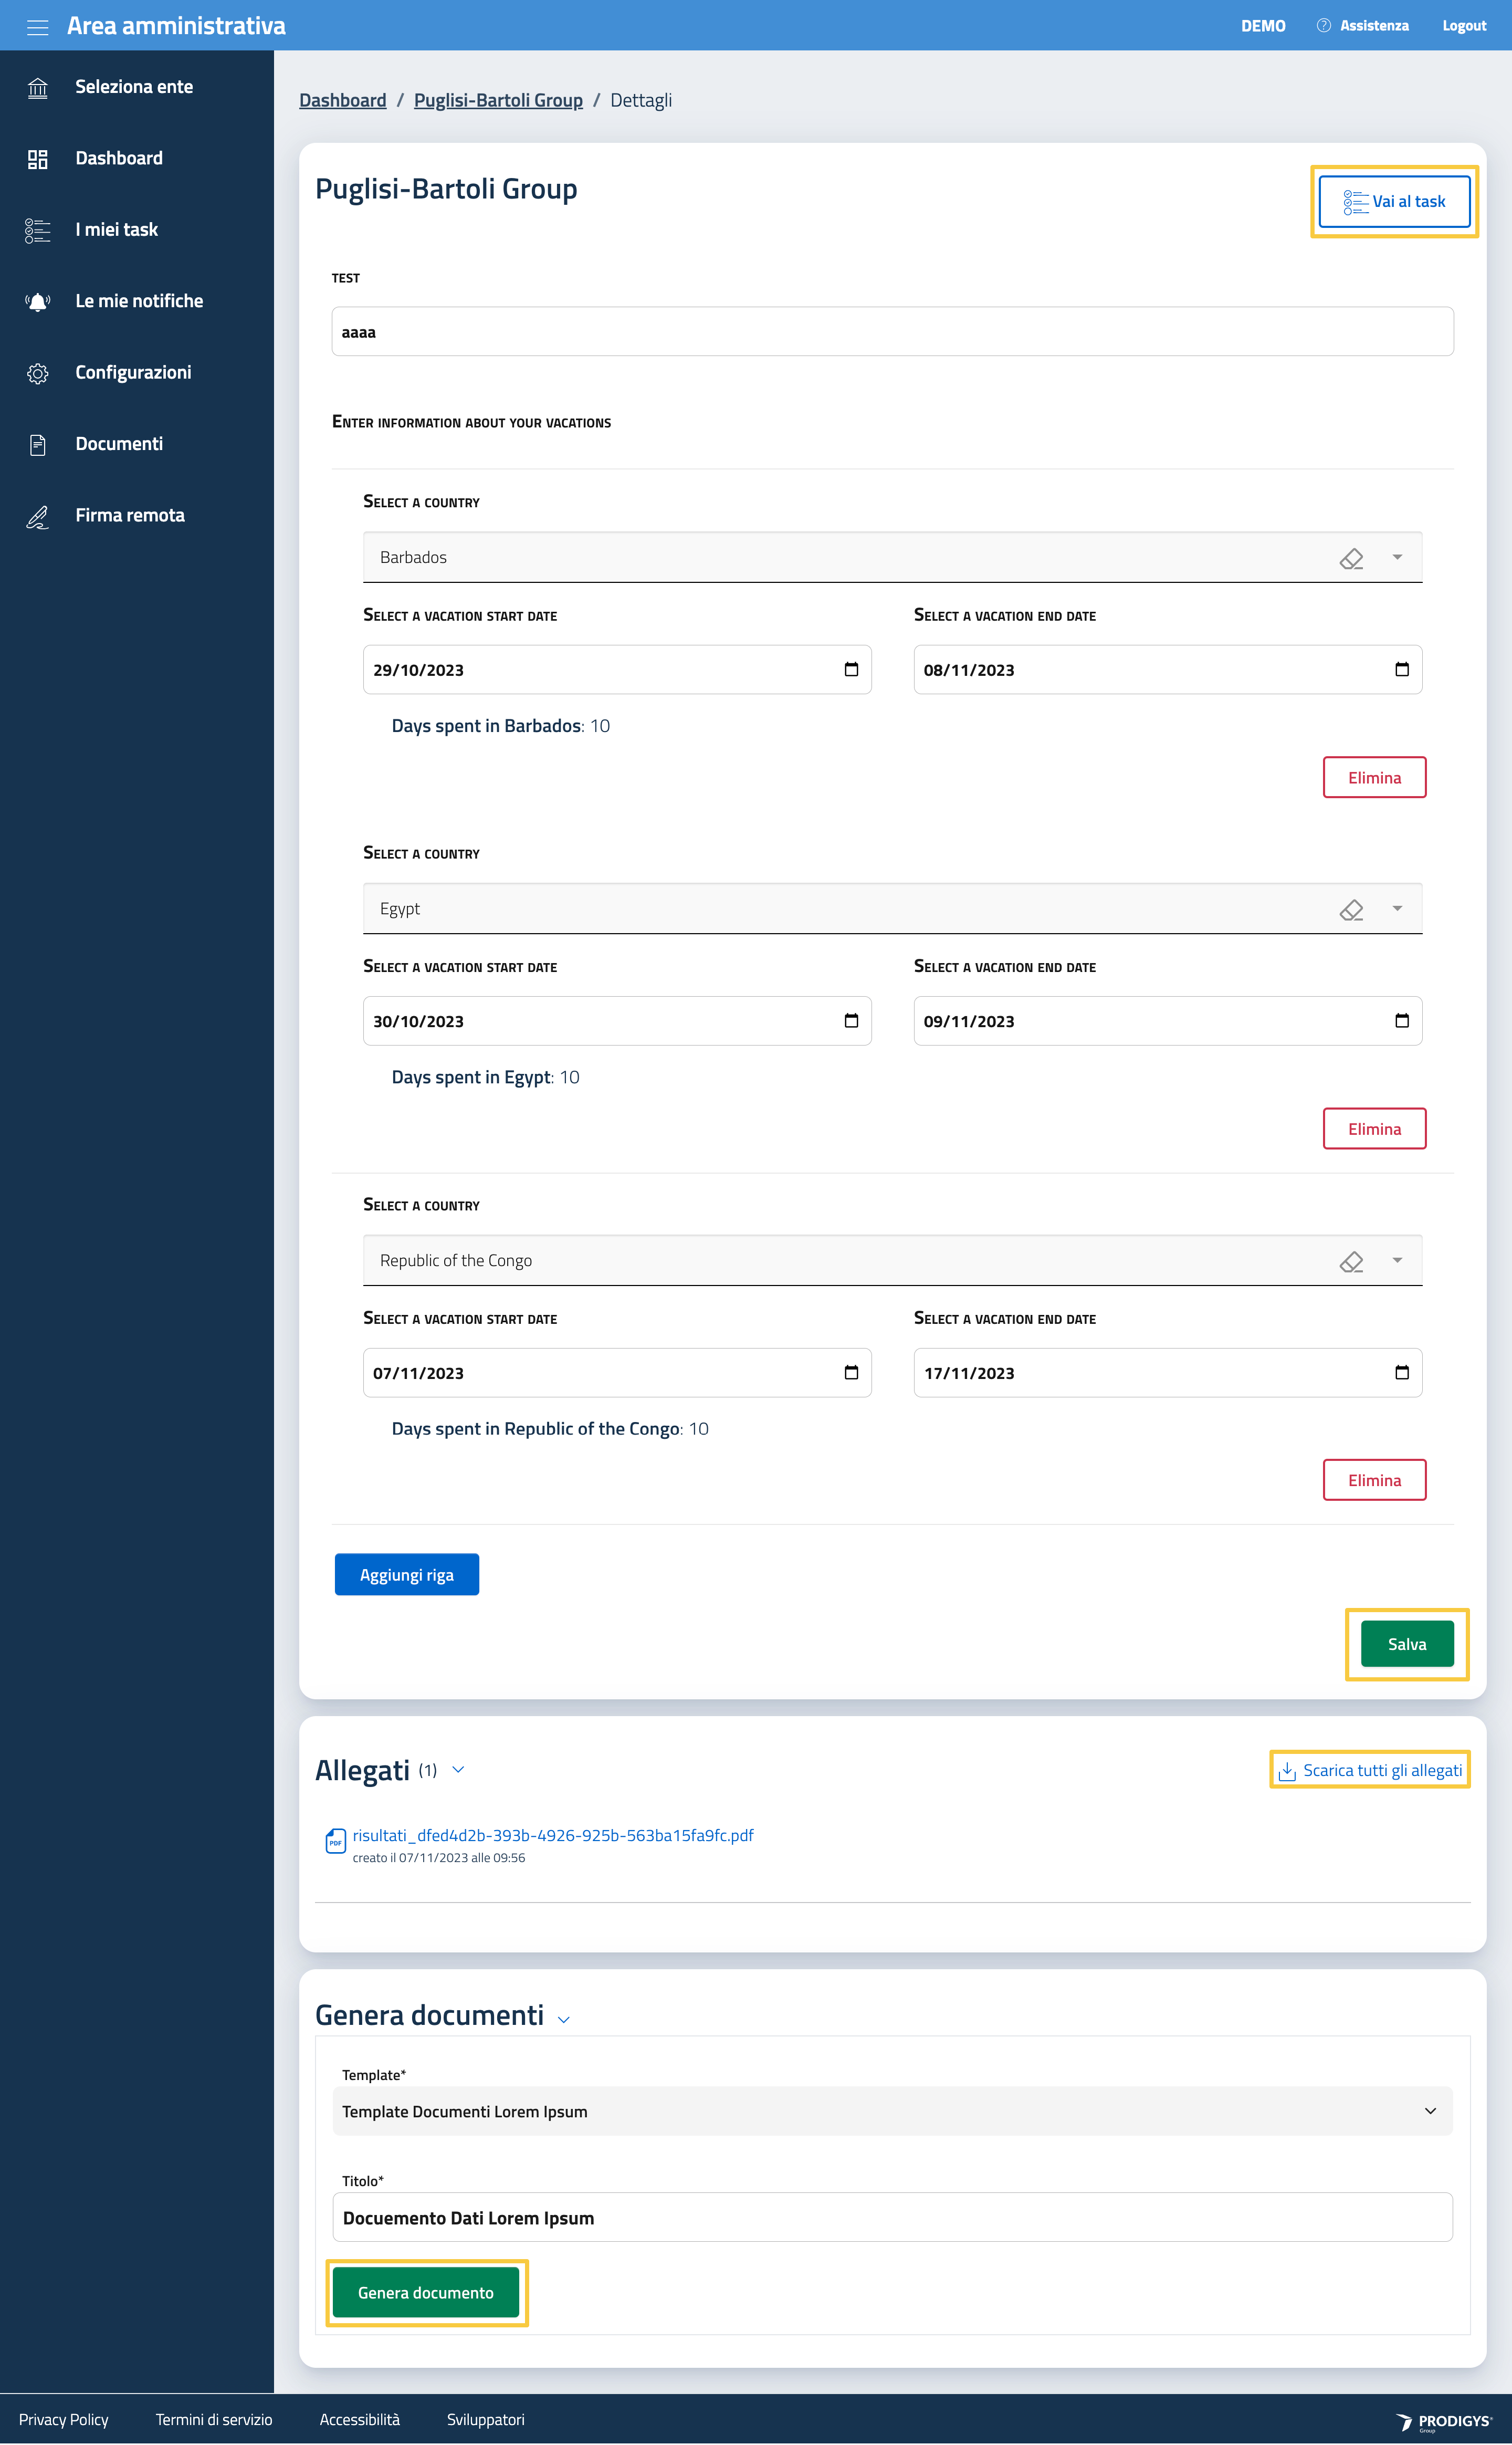Image resolution: width=1512 pixels, height=2445 pixels.
Task: Click the hamburger menu icon
Action: coord(37,27)
